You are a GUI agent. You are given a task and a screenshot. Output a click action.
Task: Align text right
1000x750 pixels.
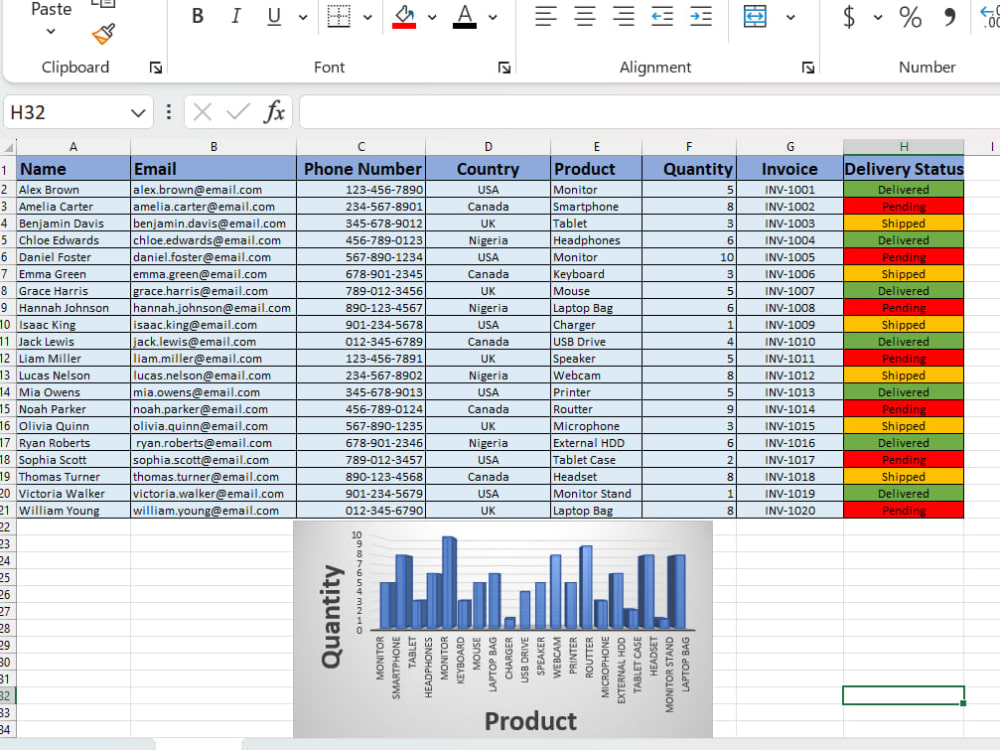623,16
